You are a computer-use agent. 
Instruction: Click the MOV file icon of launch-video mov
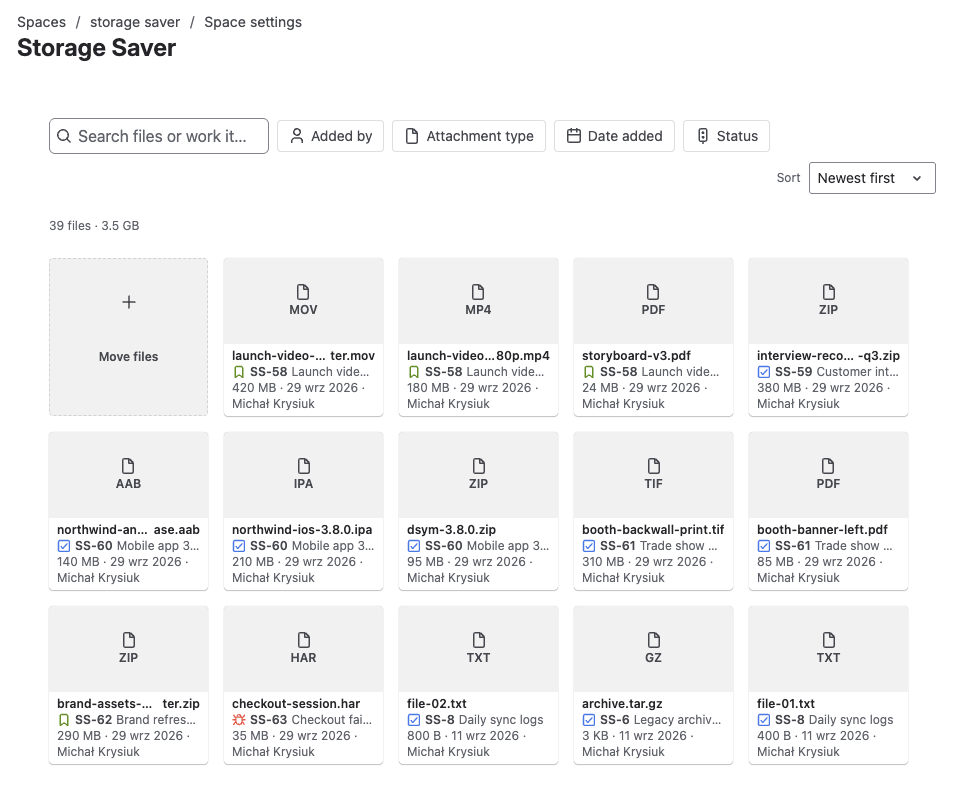pos(303,291)
